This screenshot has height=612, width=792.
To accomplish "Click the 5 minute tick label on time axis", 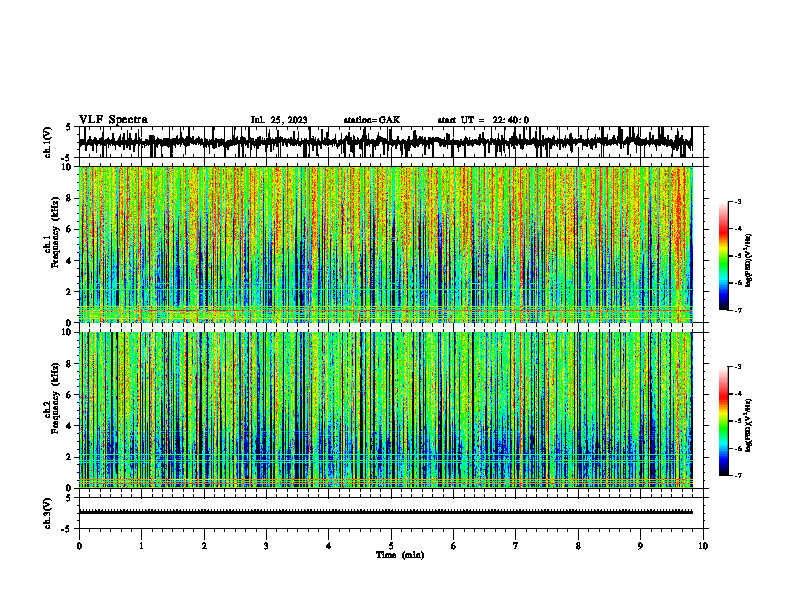I will point(391,546).
